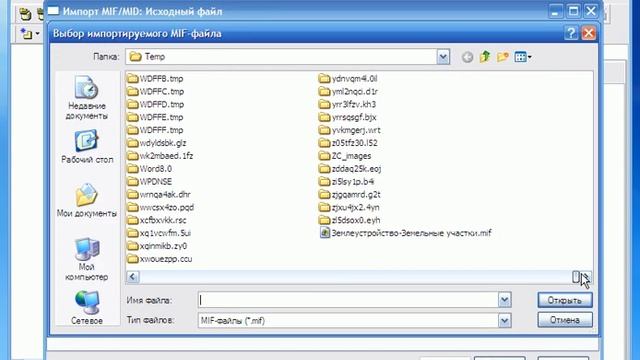Click the Отмена button
Image resolution: width=640 pixels, height=360 pixels.
pyautogui.click(x=564, y=320)
